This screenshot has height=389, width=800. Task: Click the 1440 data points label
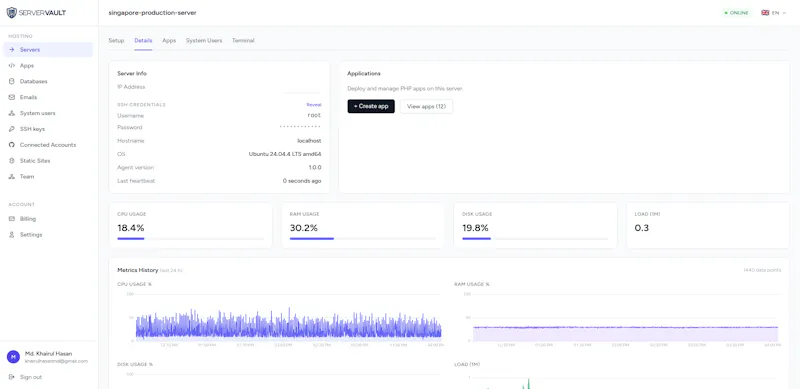(762, 270)
